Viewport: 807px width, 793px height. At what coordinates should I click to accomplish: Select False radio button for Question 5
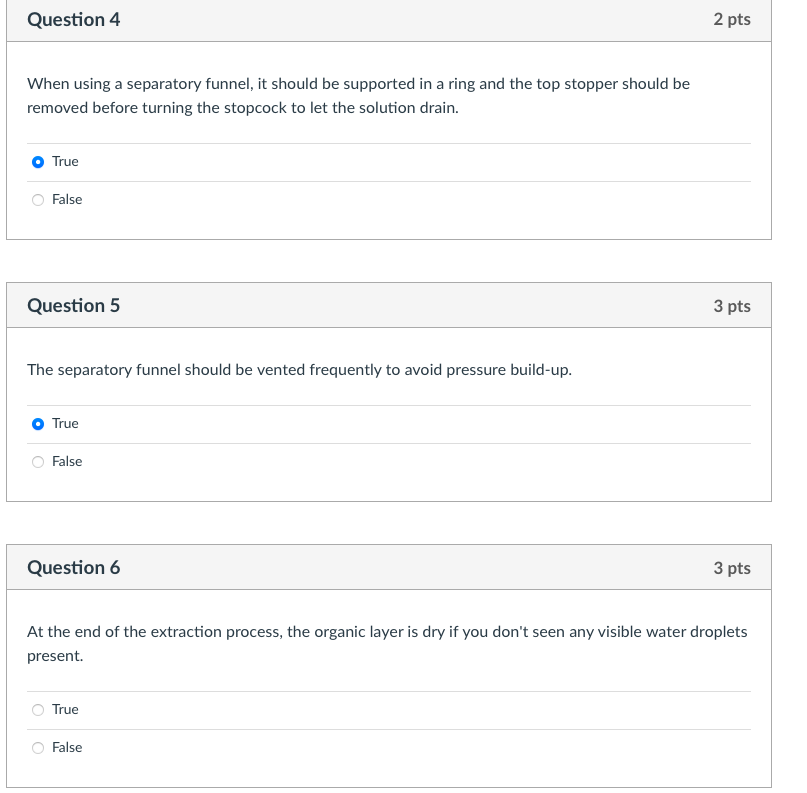pos(38,462)
